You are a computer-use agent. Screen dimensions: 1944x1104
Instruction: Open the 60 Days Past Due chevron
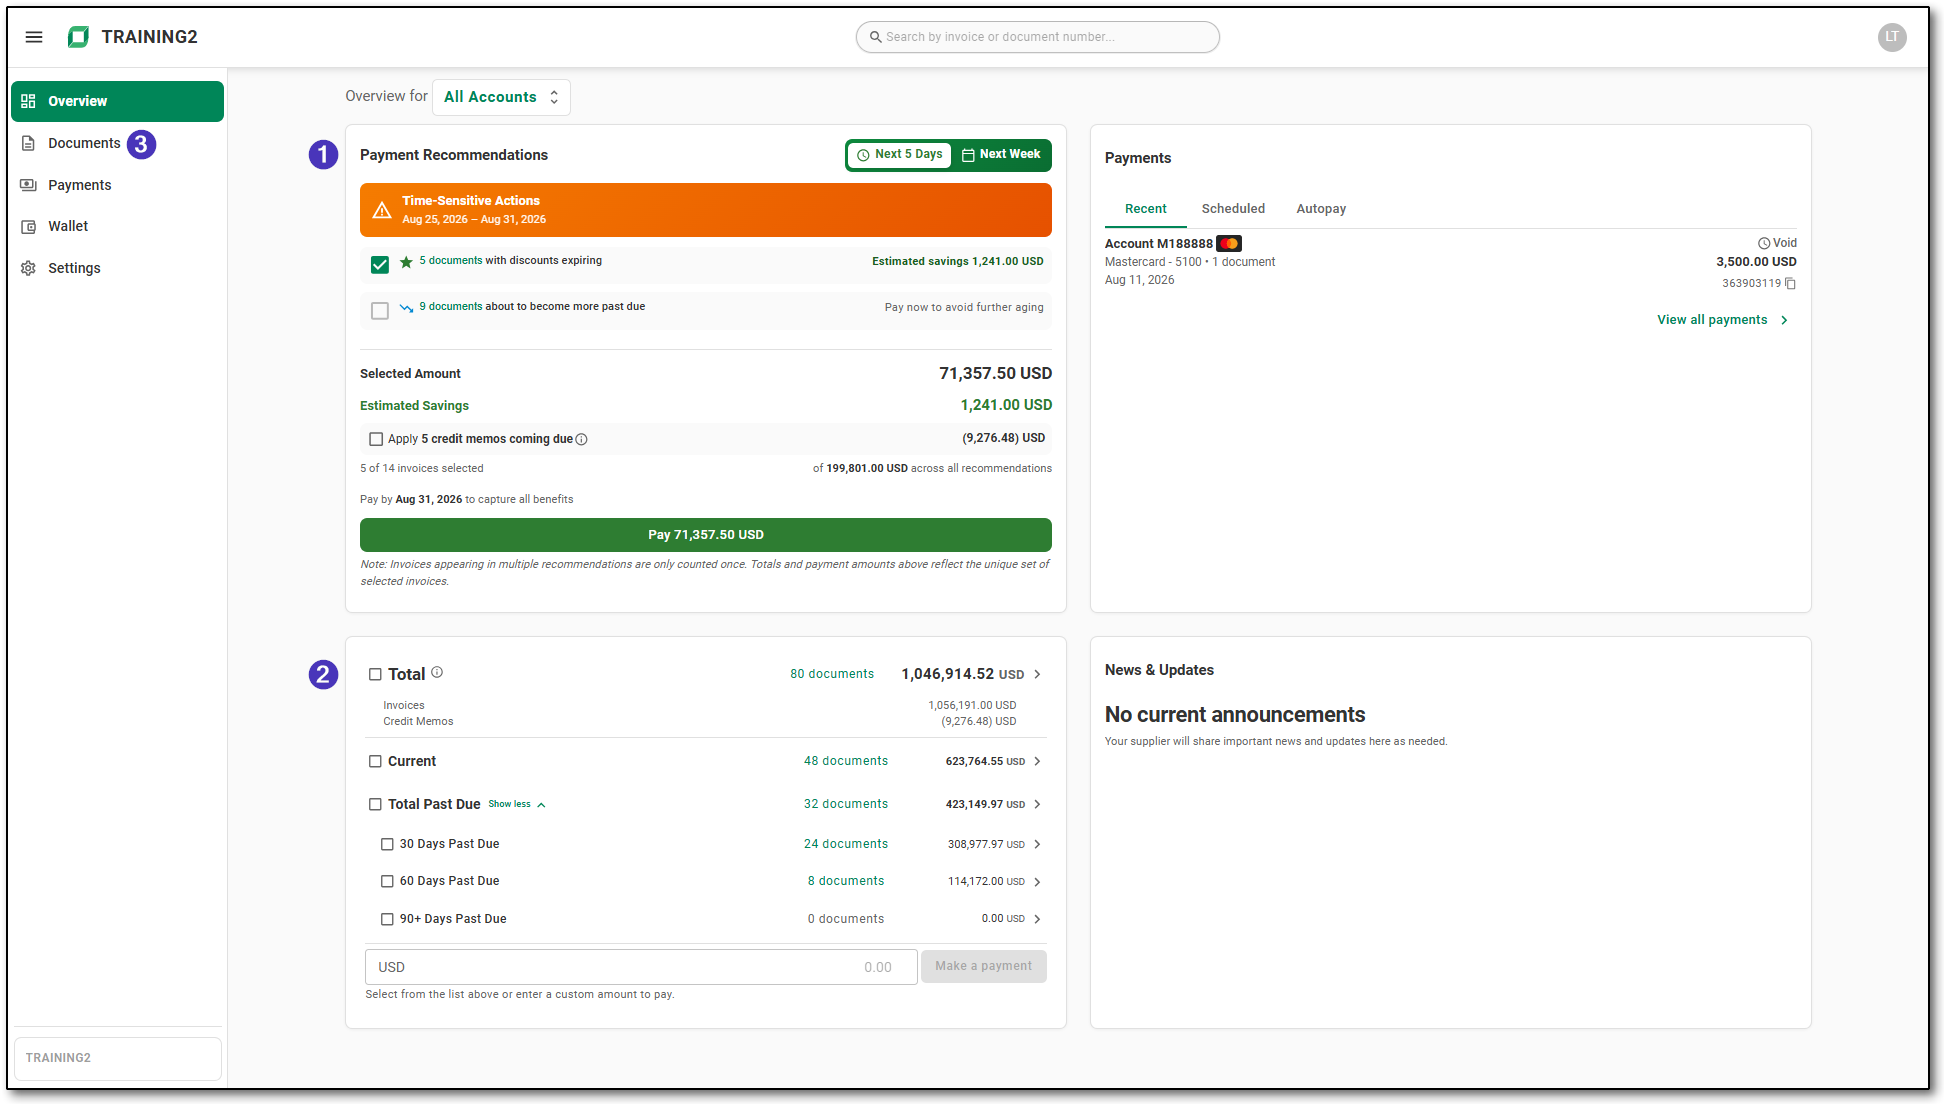[x=1037, y=882]
